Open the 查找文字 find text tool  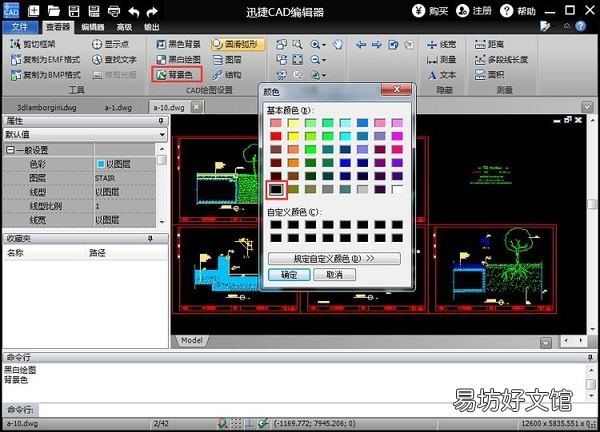(x=114, y=59)
